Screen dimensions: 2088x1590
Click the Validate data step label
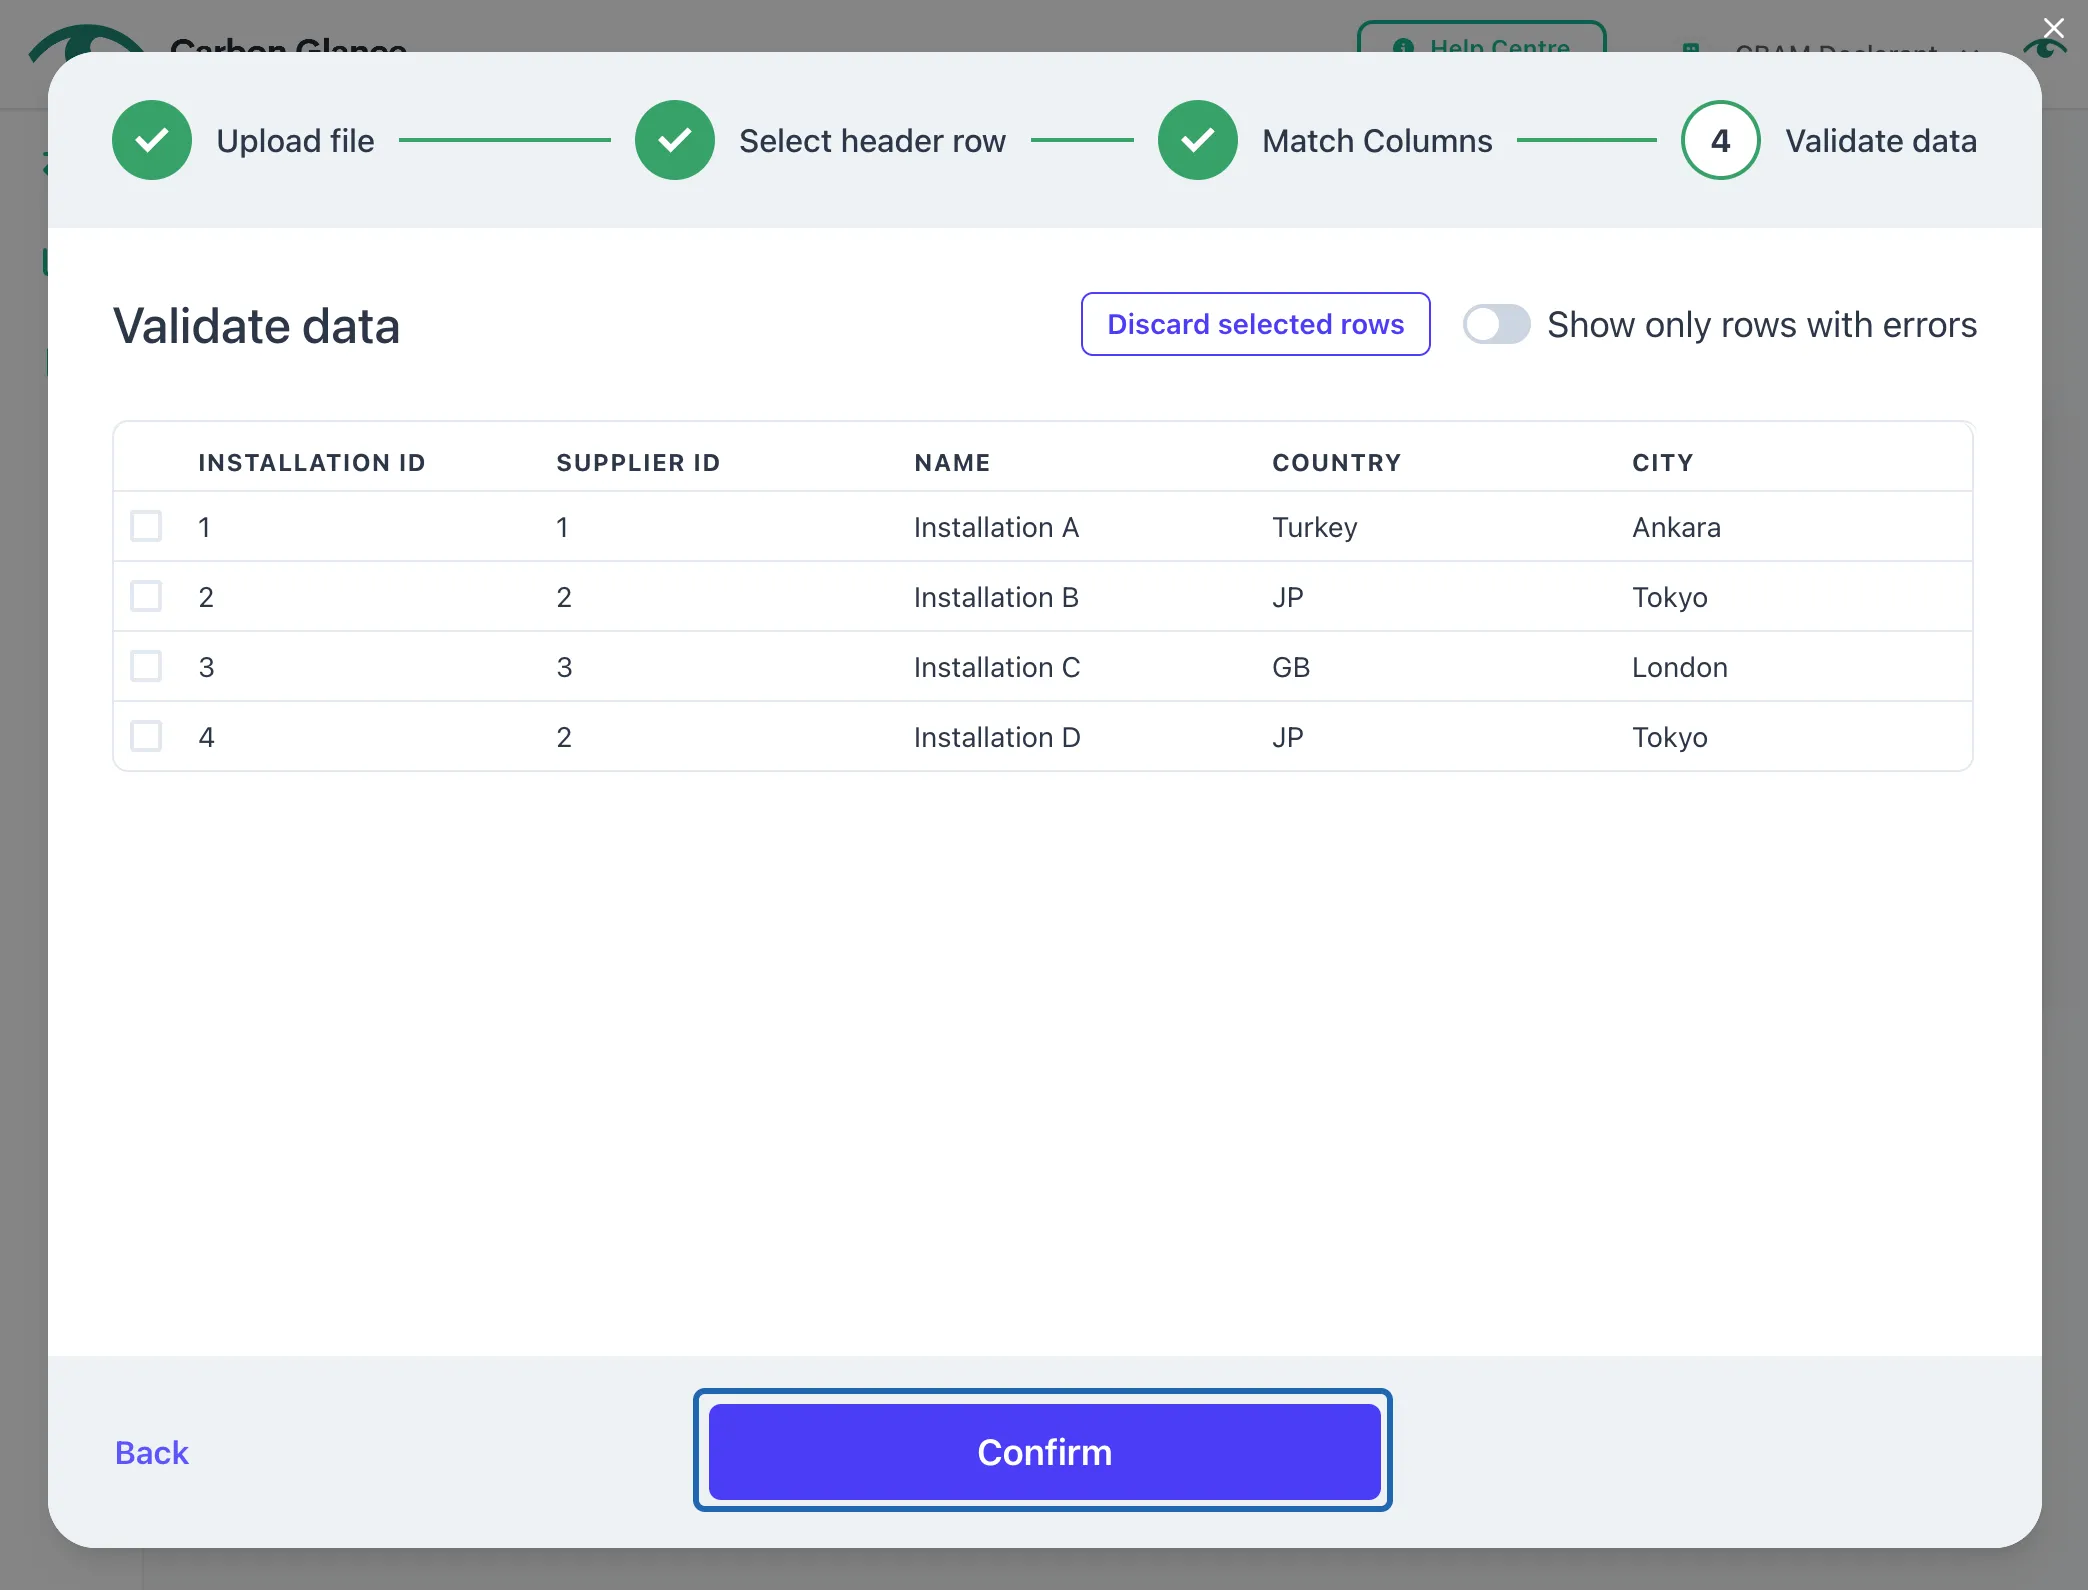pos(1881,141)
